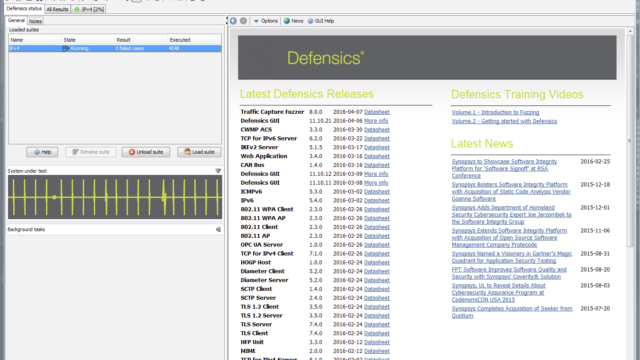This screenshot has width=640, height=360.
Task: Open GUI Help from the toolbar
Action: point(321,21)
